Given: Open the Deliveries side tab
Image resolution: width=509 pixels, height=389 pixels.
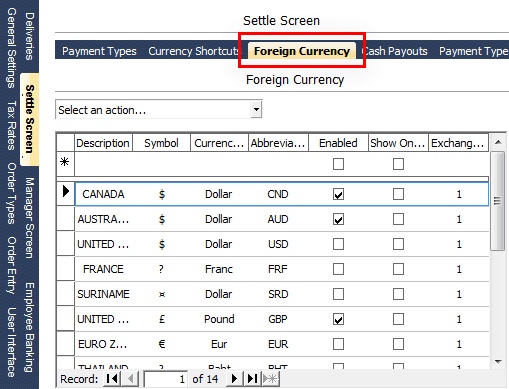Looking at the screenshot, I should (29, 36).
